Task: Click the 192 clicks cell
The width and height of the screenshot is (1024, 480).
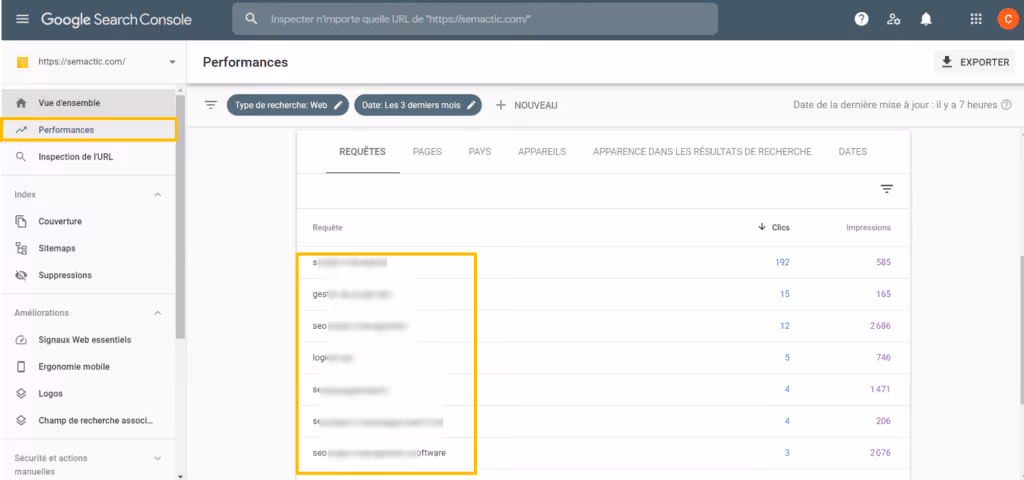Action: (x=782, y=263)
